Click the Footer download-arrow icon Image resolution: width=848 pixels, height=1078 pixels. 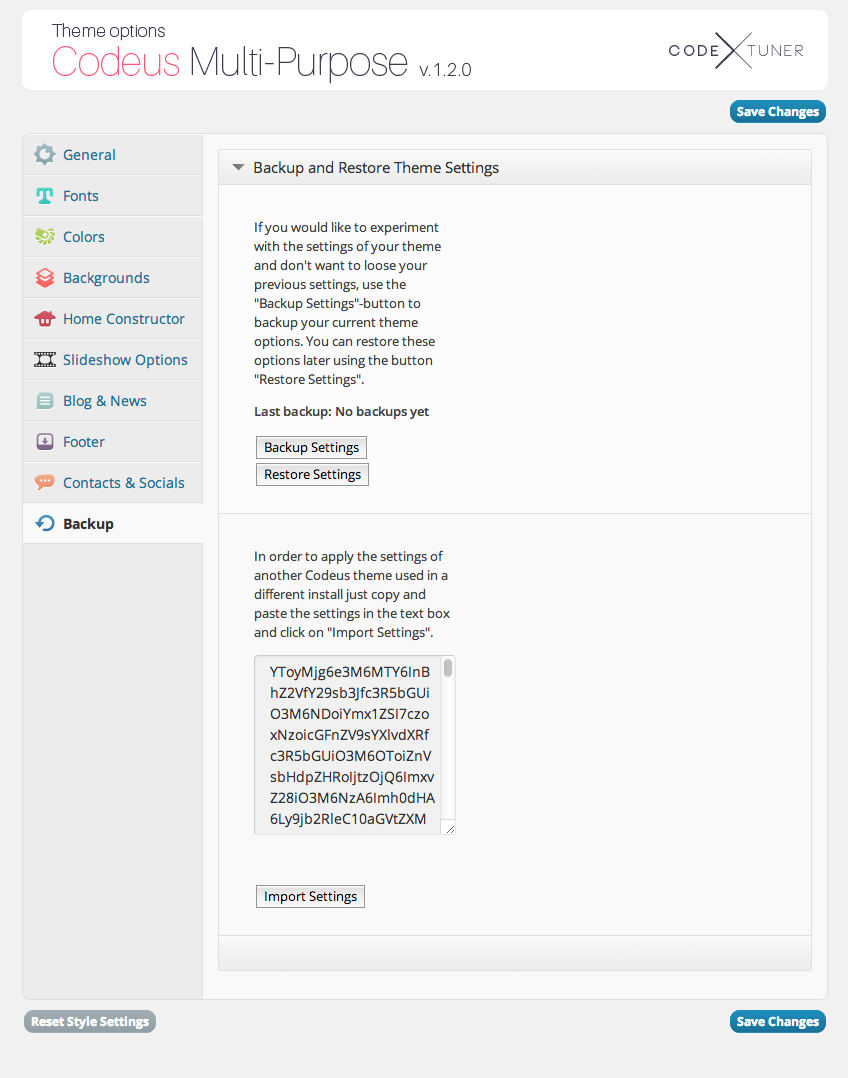[x=44, y=441]
